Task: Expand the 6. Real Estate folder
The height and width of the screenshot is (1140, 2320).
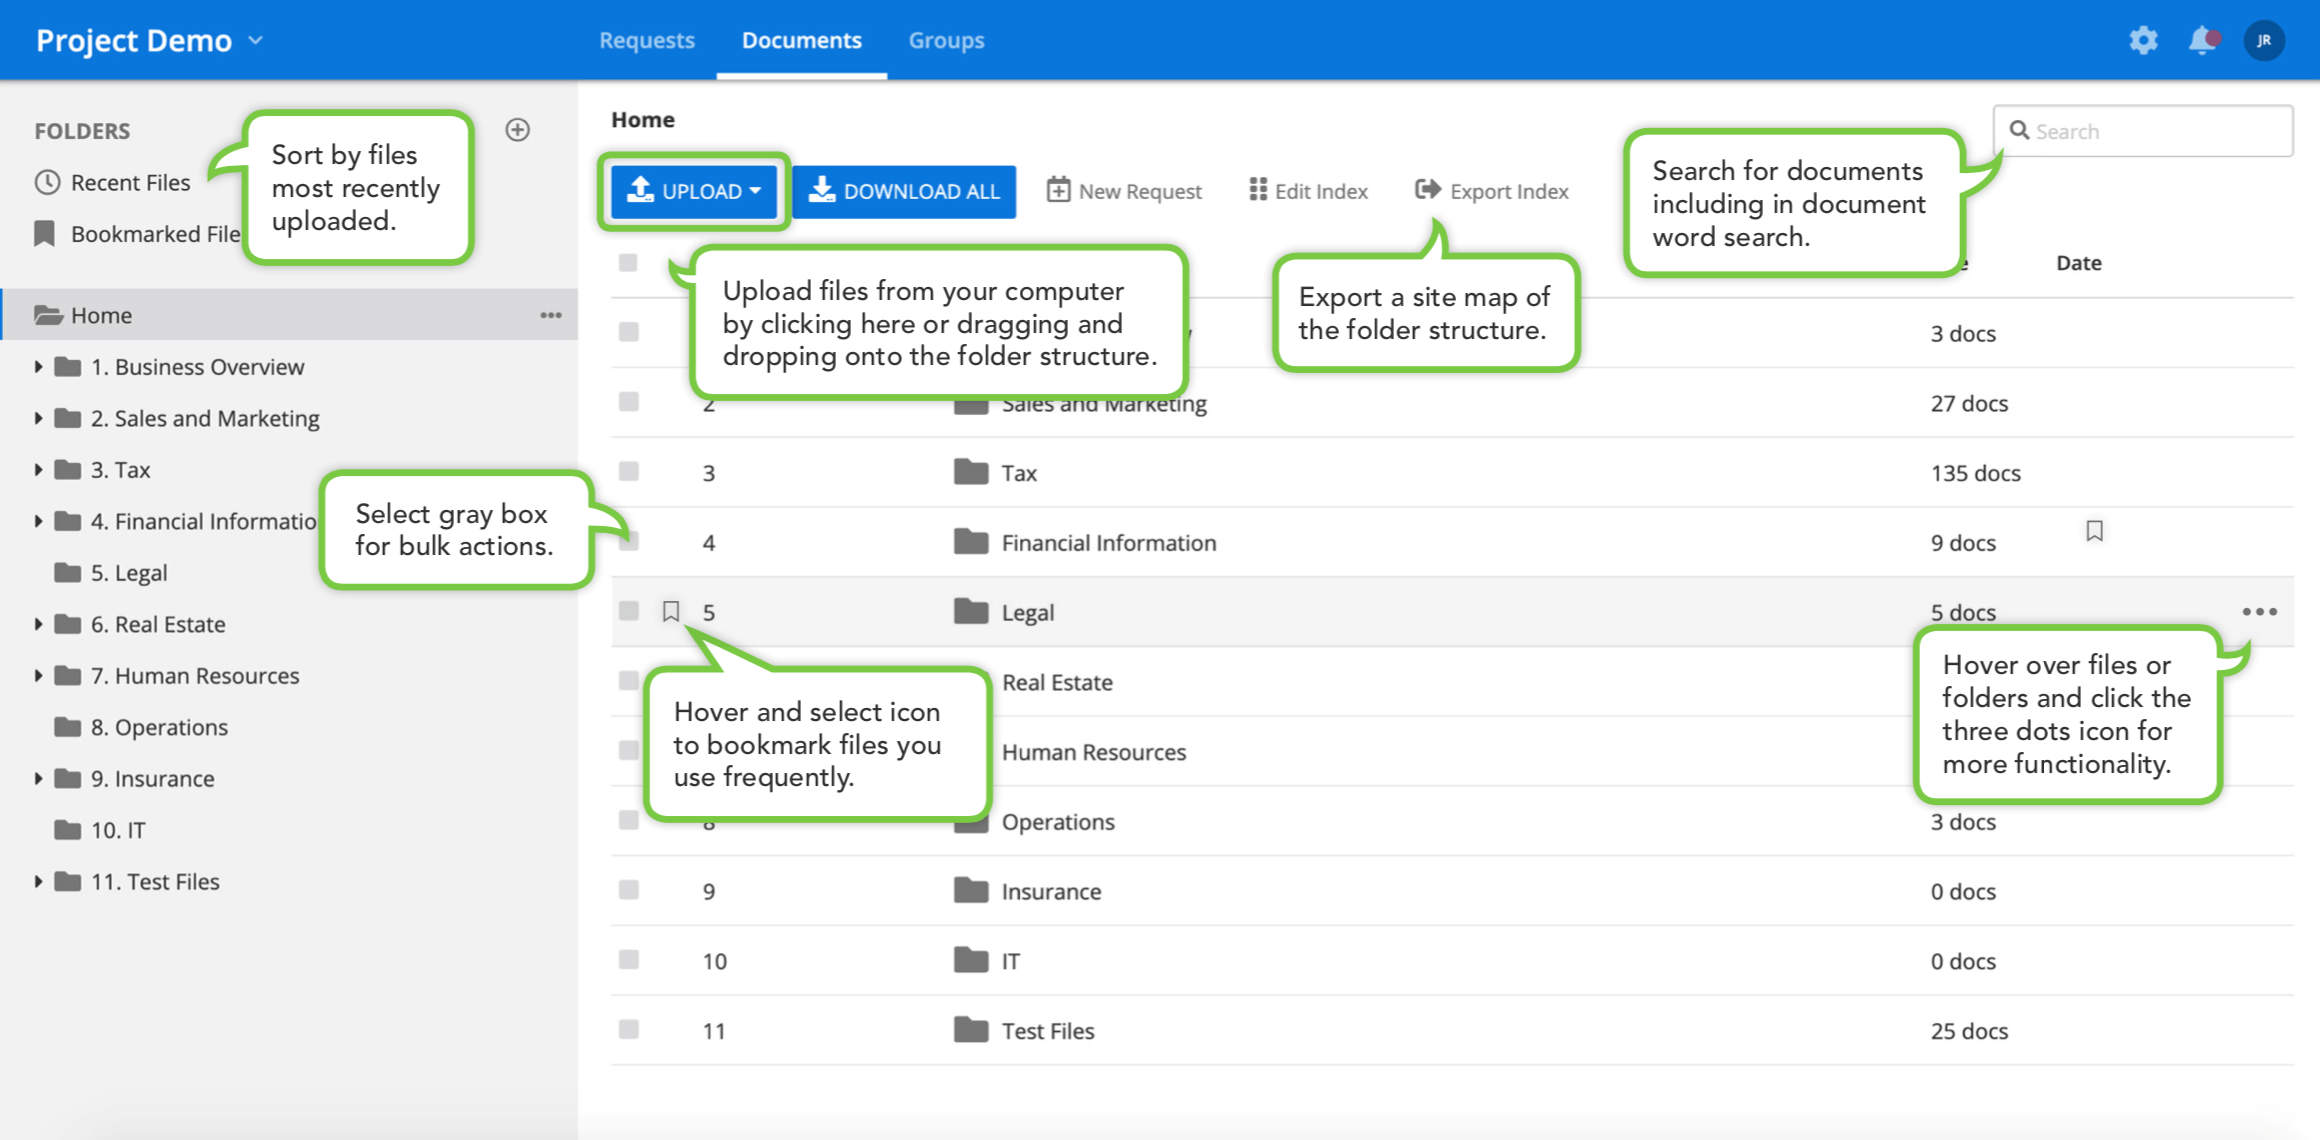Action: pyautogui.click(x=38, y=624)
